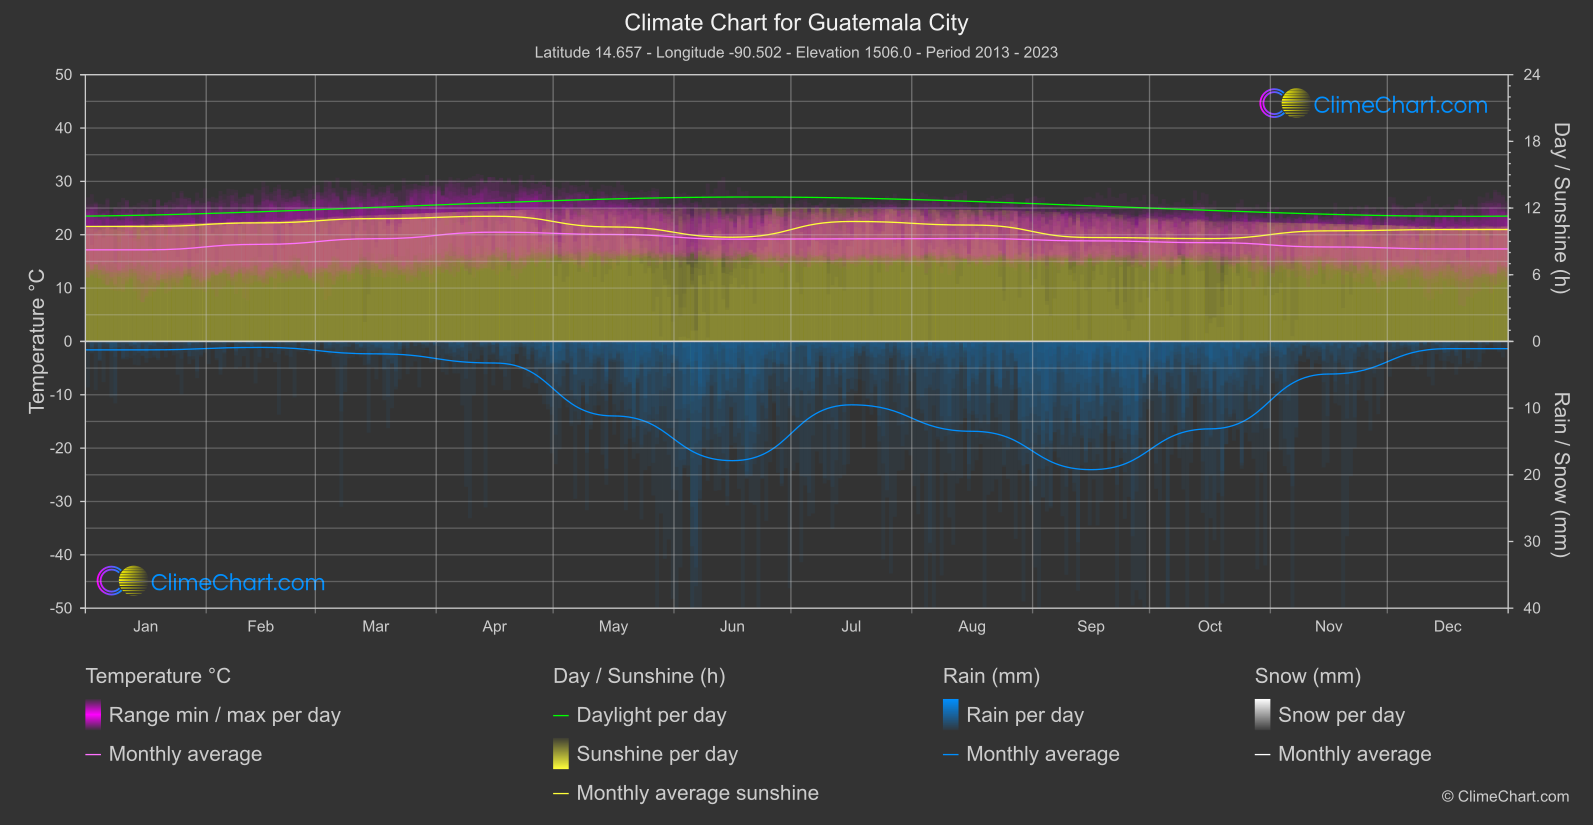This screenshot has width=1593, height=825.
Task: Select the Oct month label on the axis
Action: coord(1210,627)
